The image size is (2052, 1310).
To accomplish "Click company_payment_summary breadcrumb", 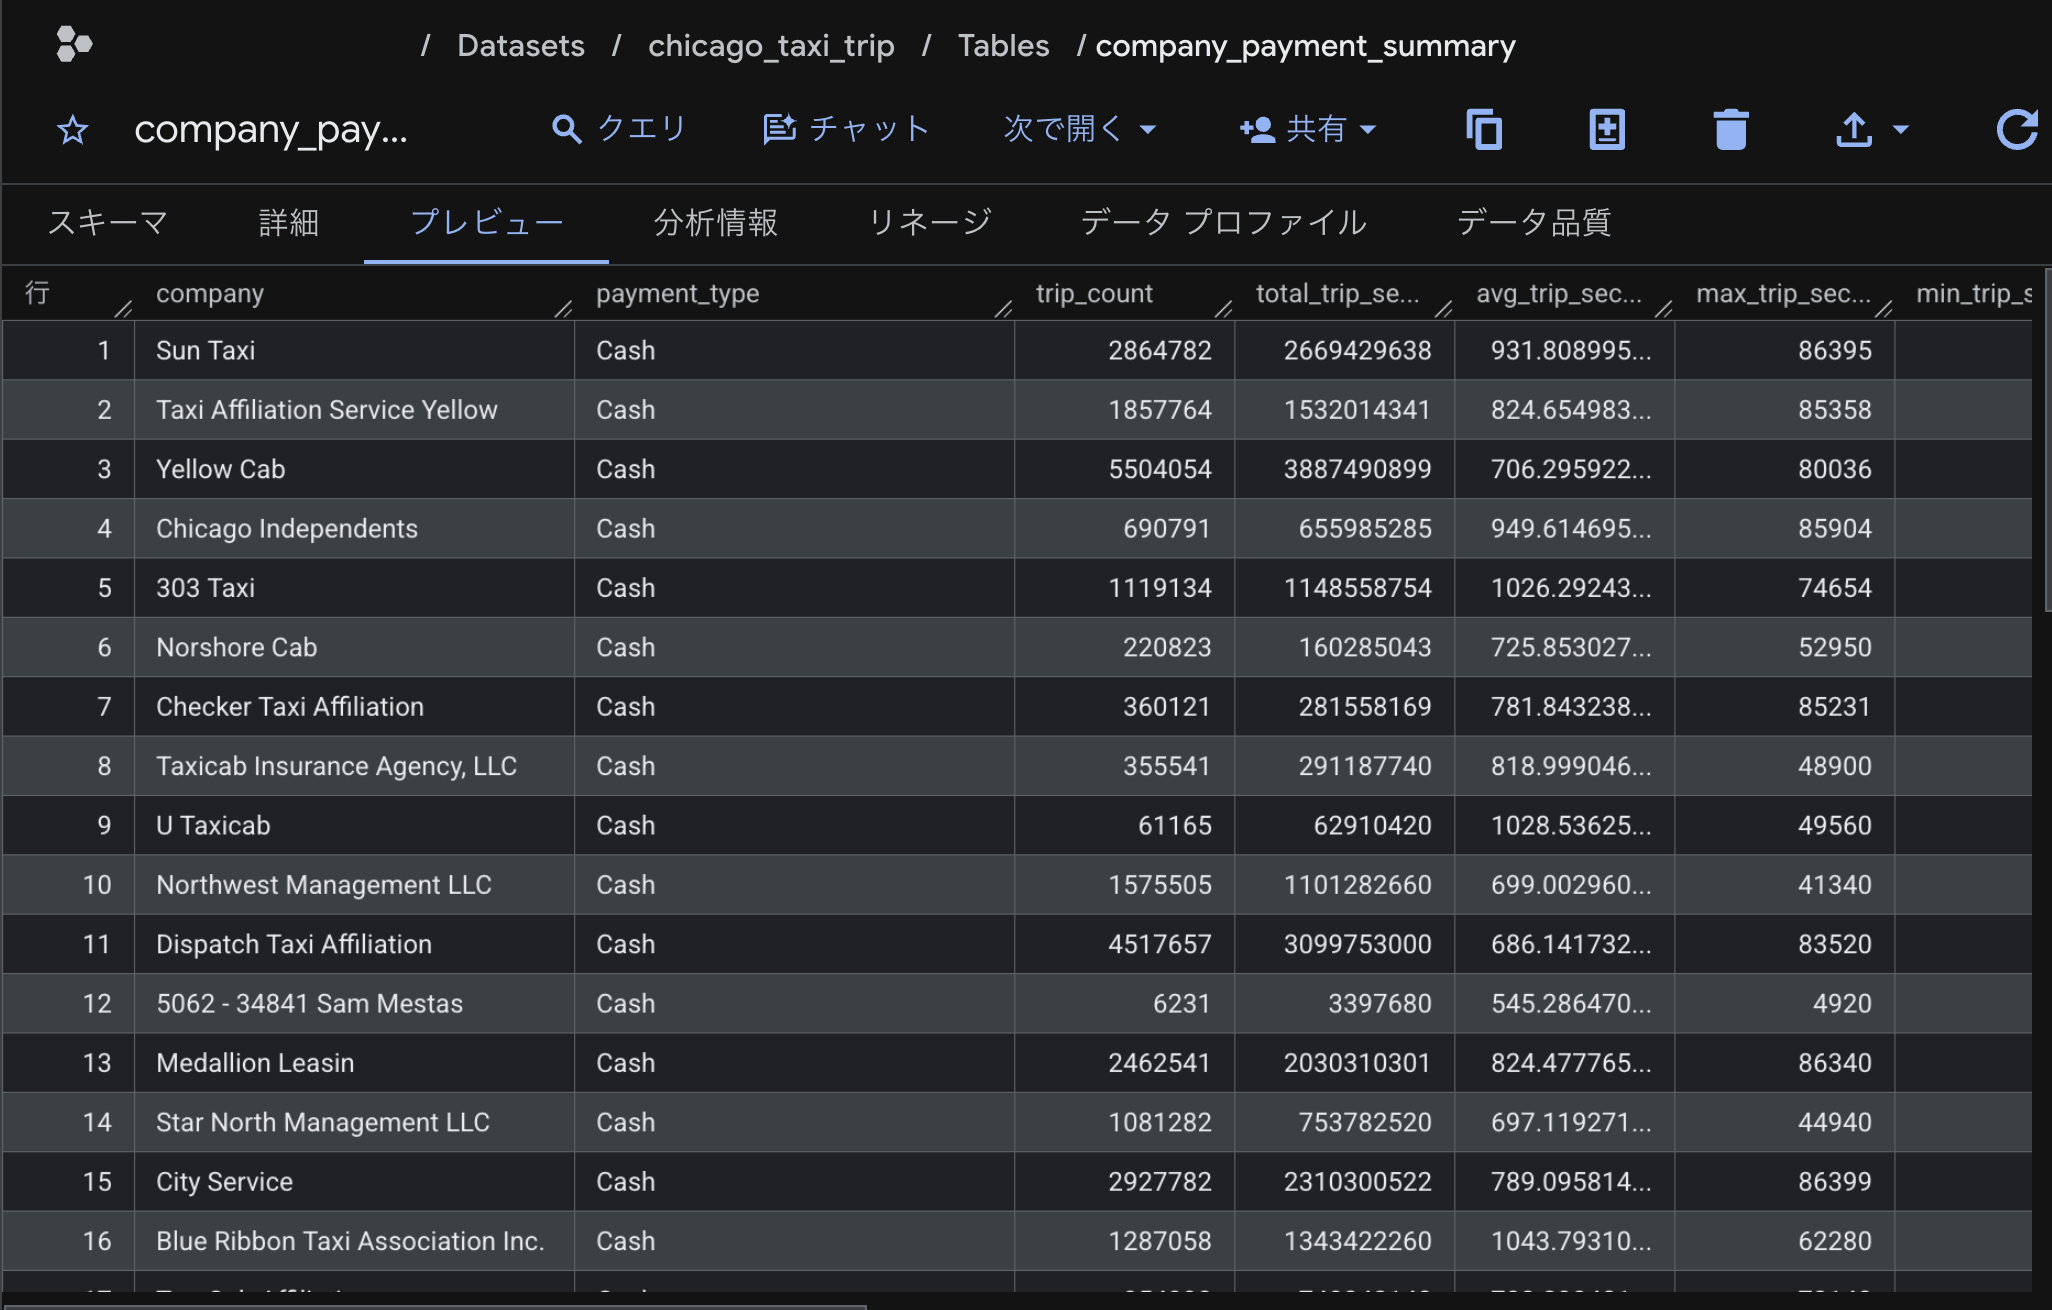I will tap(1306, 46).
